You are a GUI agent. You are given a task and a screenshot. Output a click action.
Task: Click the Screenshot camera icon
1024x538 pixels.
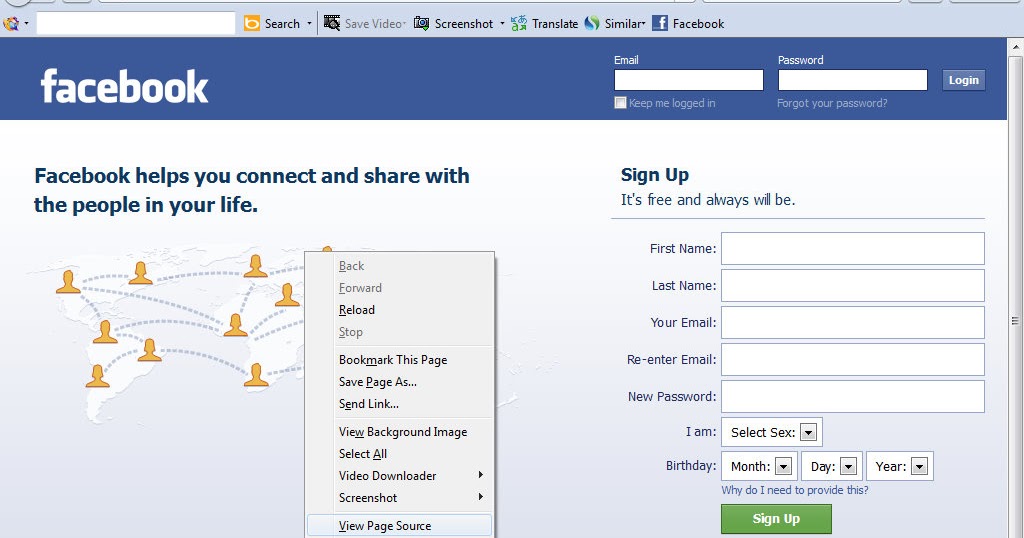coord(422,24)
